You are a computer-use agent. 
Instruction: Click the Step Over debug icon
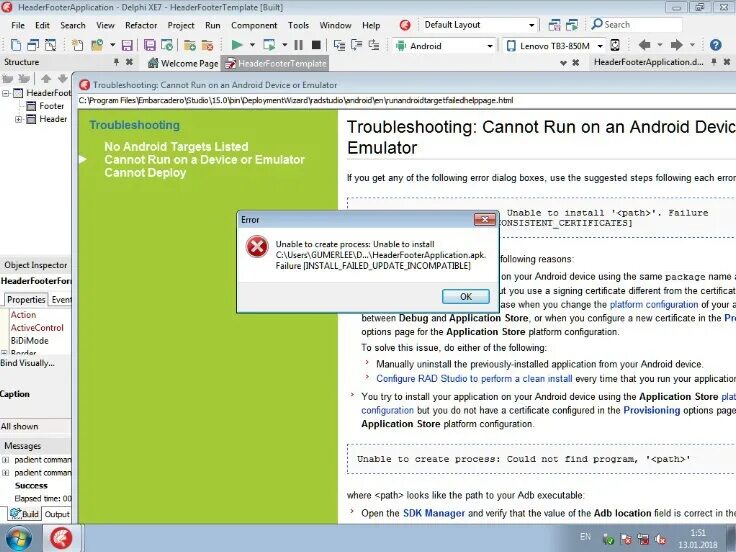click(x=357, y=45)
